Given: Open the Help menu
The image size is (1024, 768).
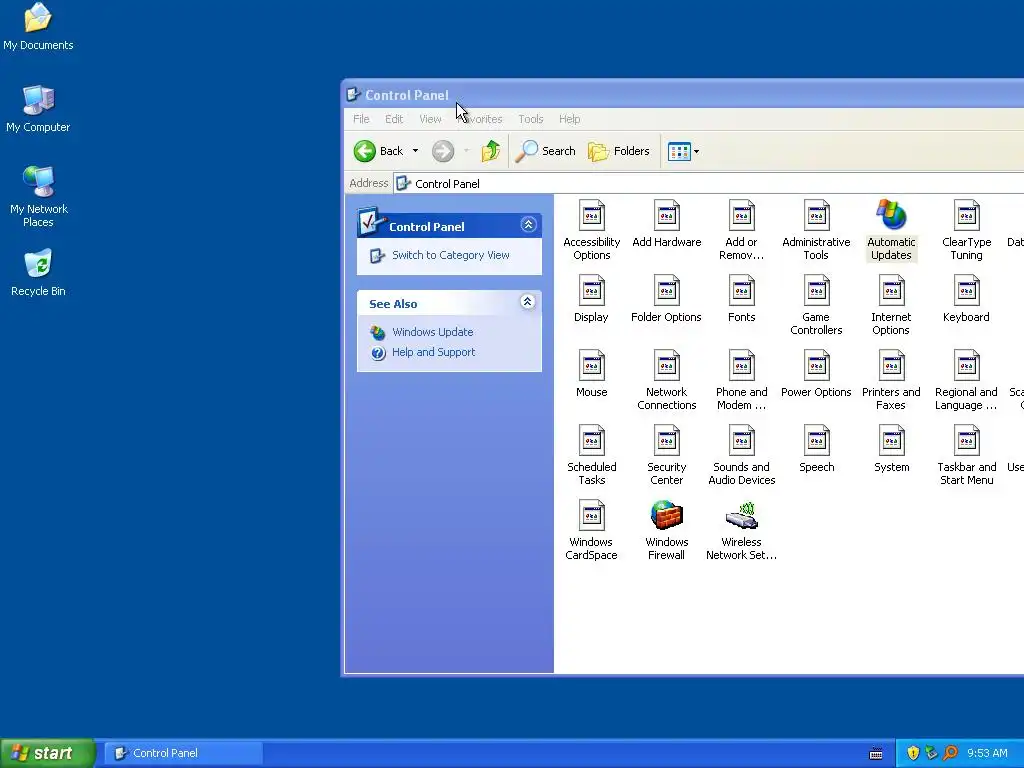Looking at the screenshot, I should pyautogui.click(x=569, y=119).
